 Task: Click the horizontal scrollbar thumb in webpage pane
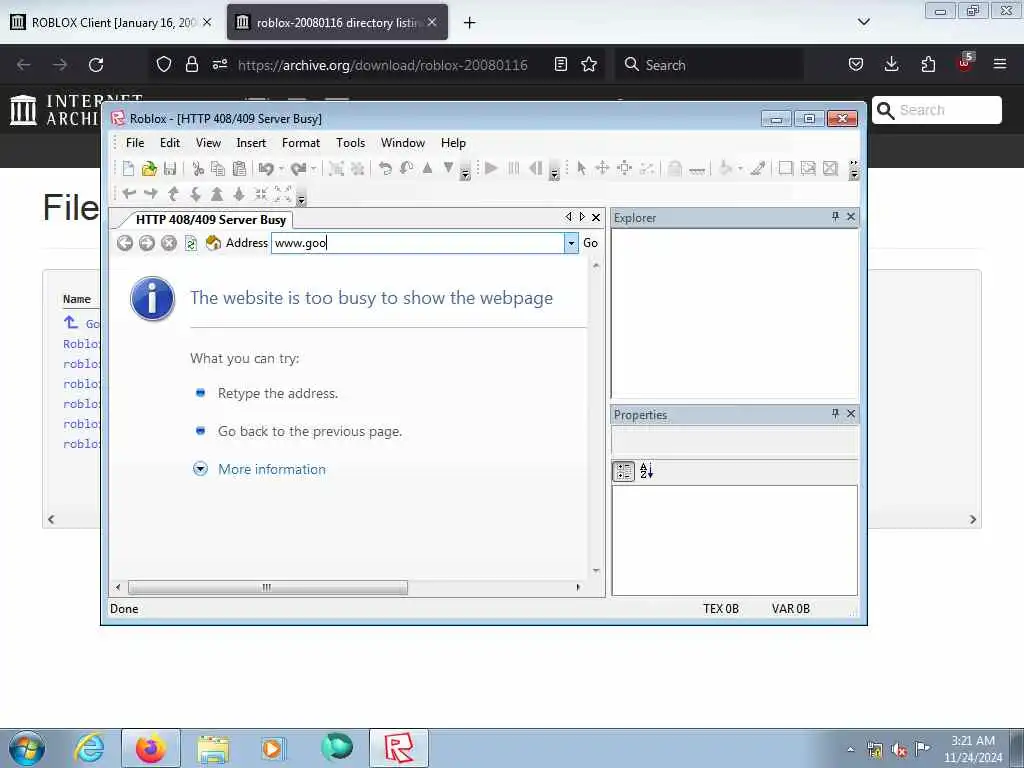point(268,587)
